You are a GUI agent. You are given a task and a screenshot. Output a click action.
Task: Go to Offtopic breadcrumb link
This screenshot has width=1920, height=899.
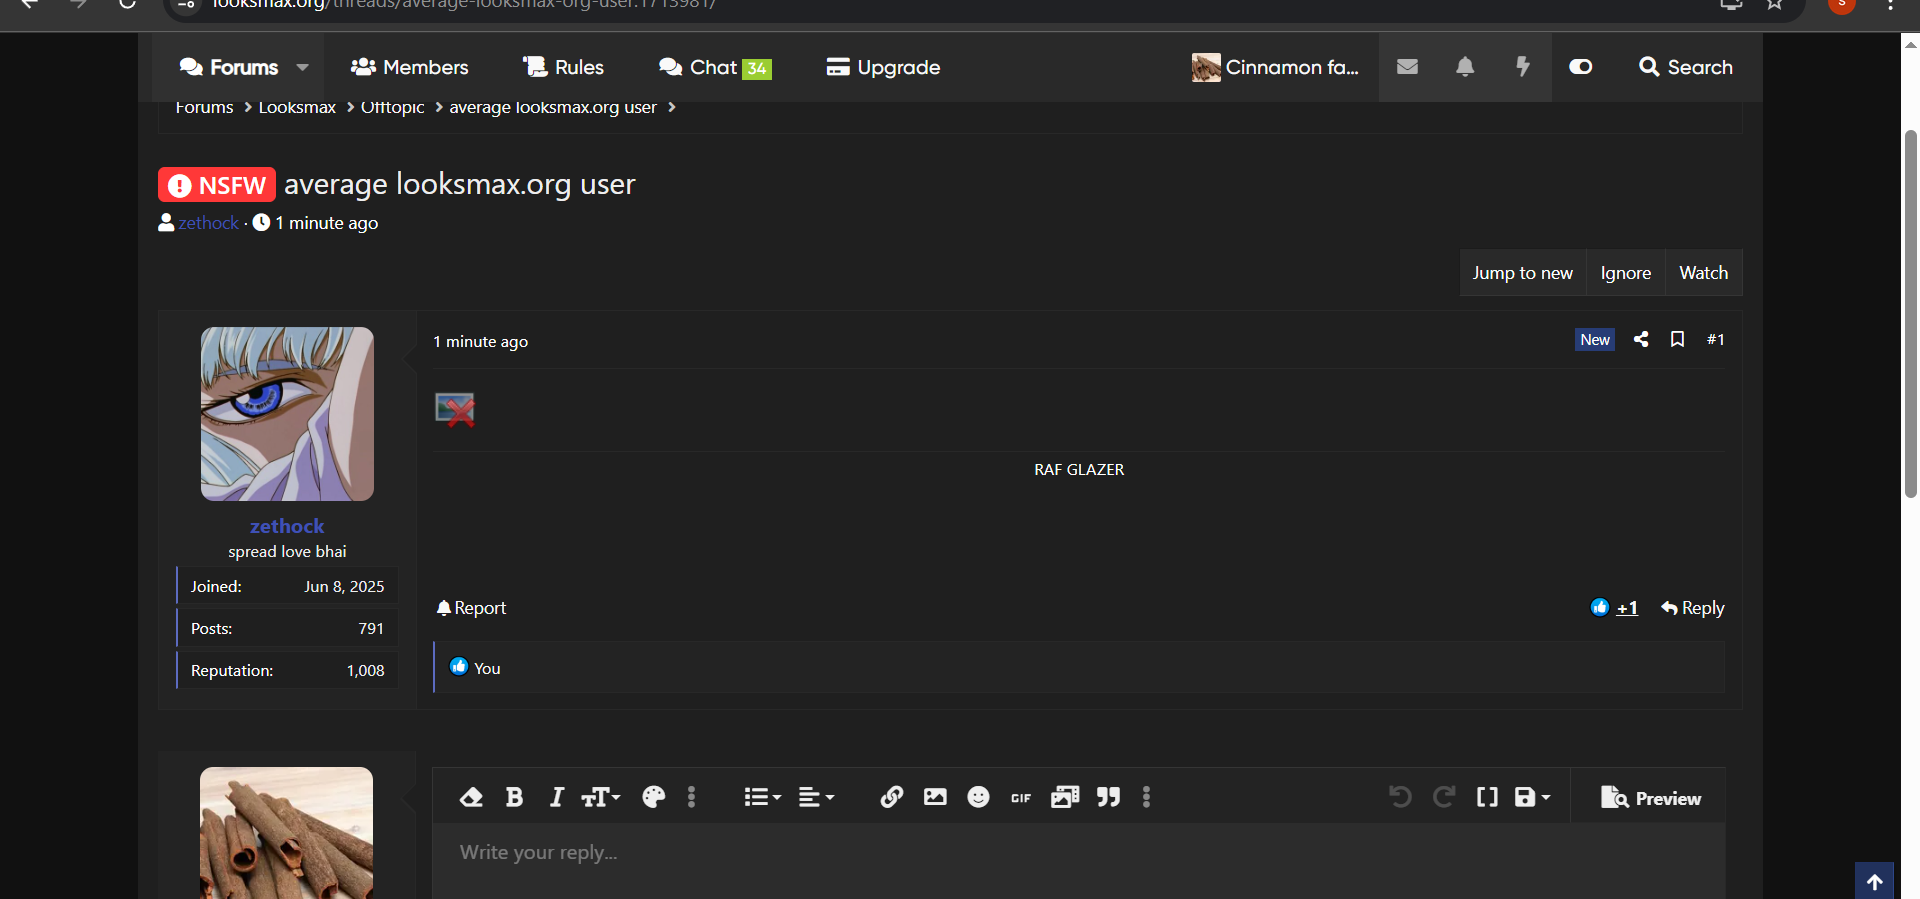(x=392, y=107)
